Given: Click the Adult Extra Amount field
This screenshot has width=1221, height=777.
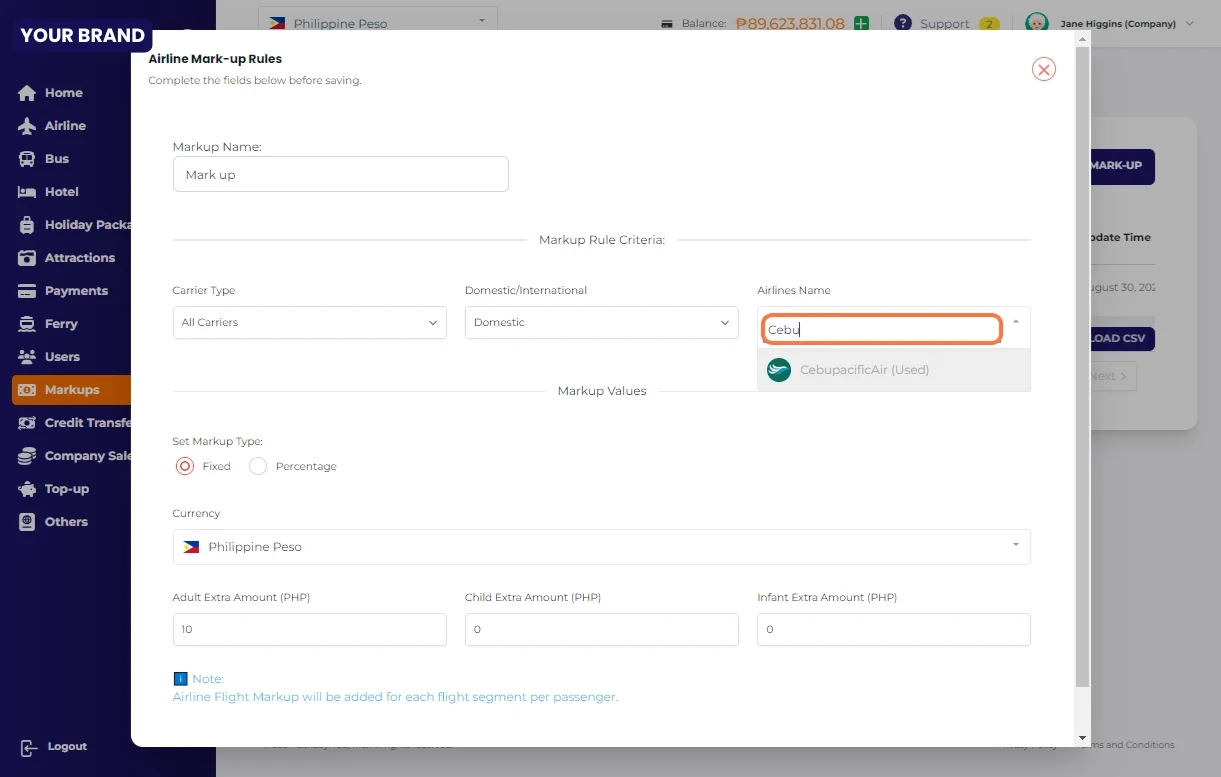Looking at the screenshot, I should pyautogui.click(x=309, y=630).
